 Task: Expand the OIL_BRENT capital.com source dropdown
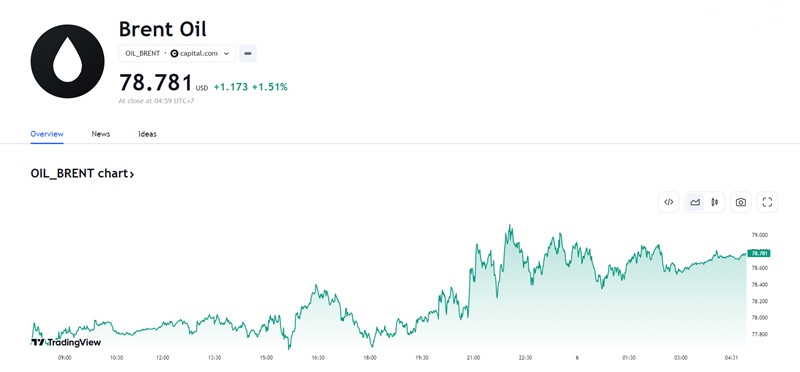(177, 54)
